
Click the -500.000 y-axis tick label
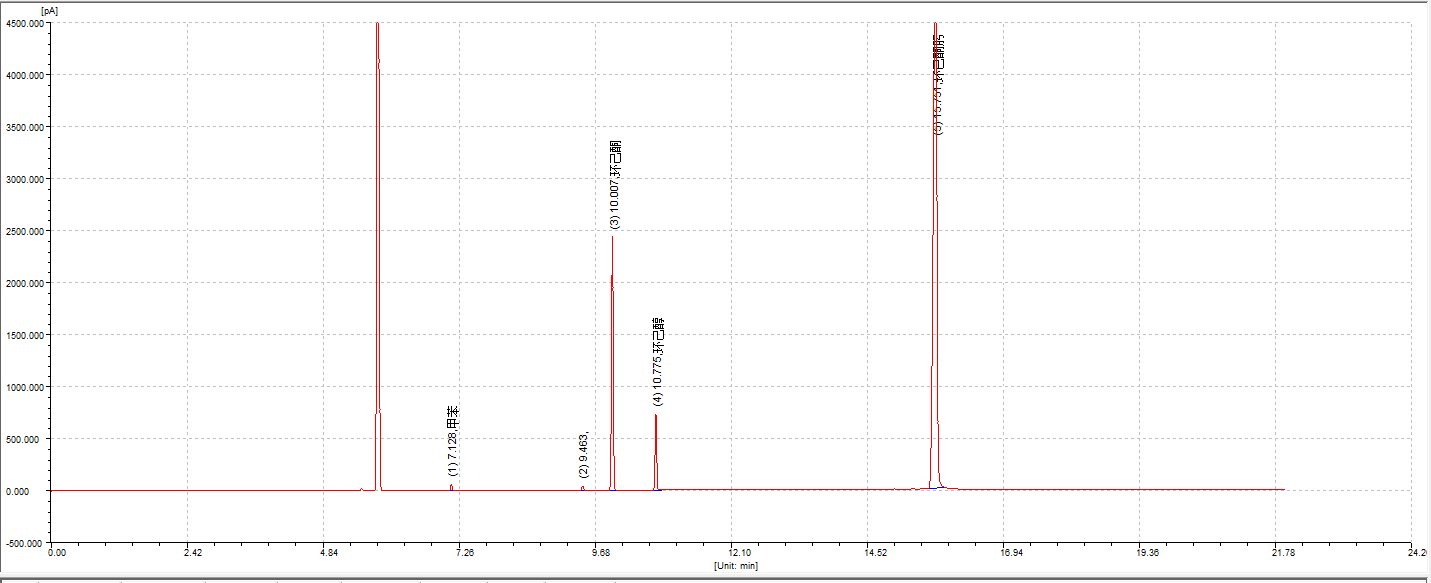tap(24, 543)
